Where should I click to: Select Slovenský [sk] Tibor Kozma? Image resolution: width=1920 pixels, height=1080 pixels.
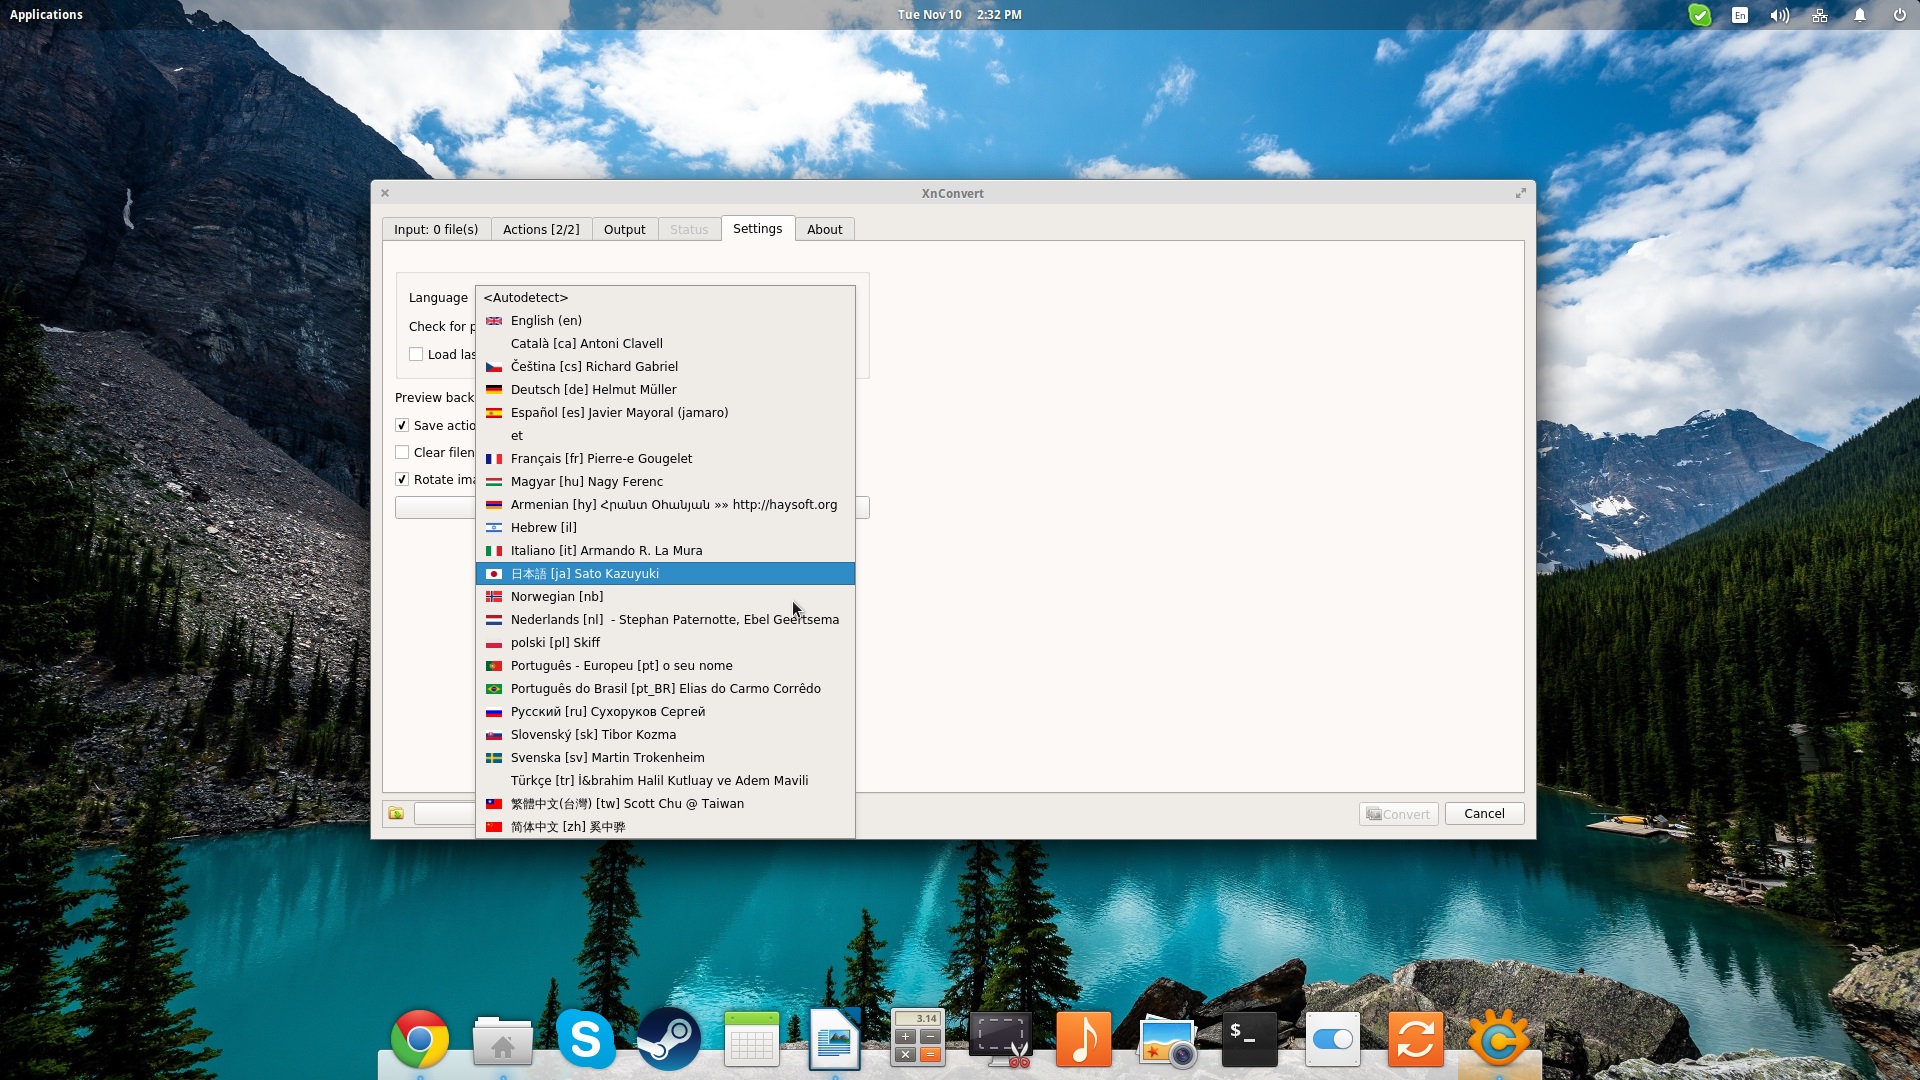pos(665,735)
